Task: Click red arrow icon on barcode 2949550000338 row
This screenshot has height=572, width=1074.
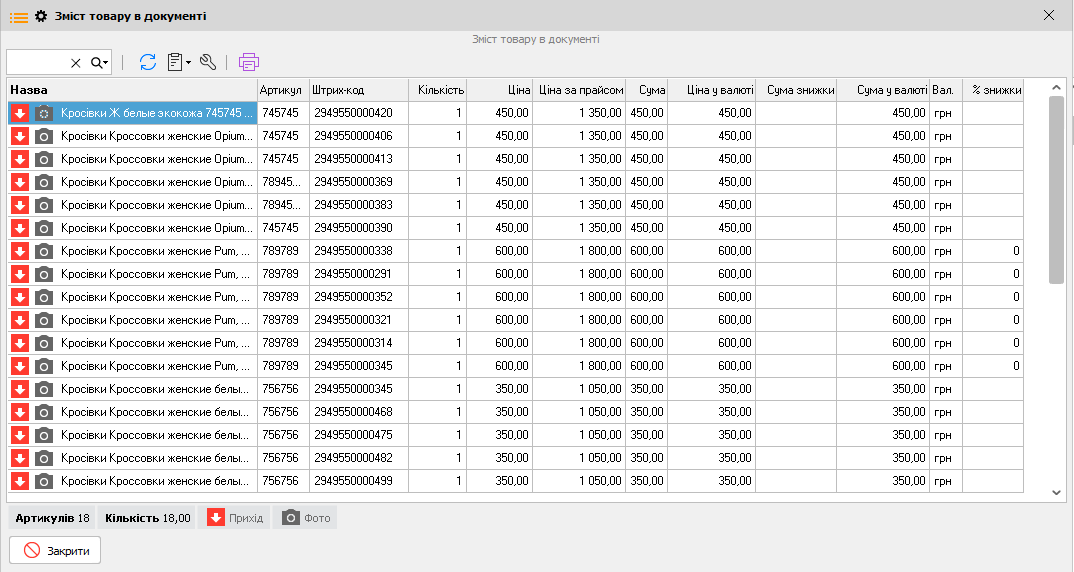Action: (x=20, y=251)
